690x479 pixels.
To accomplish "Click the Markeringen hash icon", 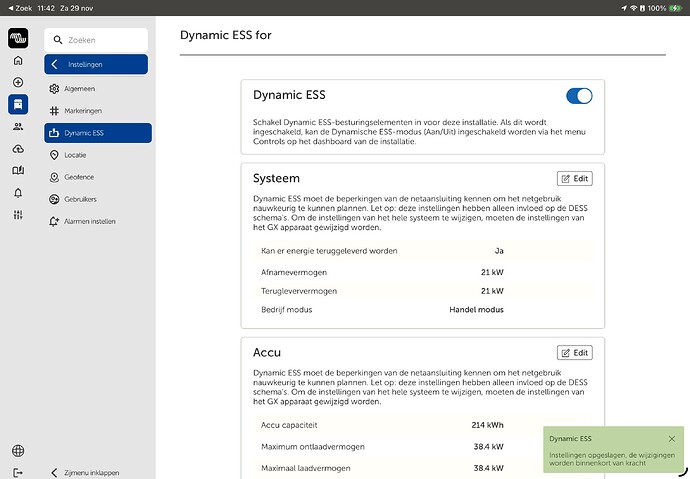I will [x=54, y=111].
